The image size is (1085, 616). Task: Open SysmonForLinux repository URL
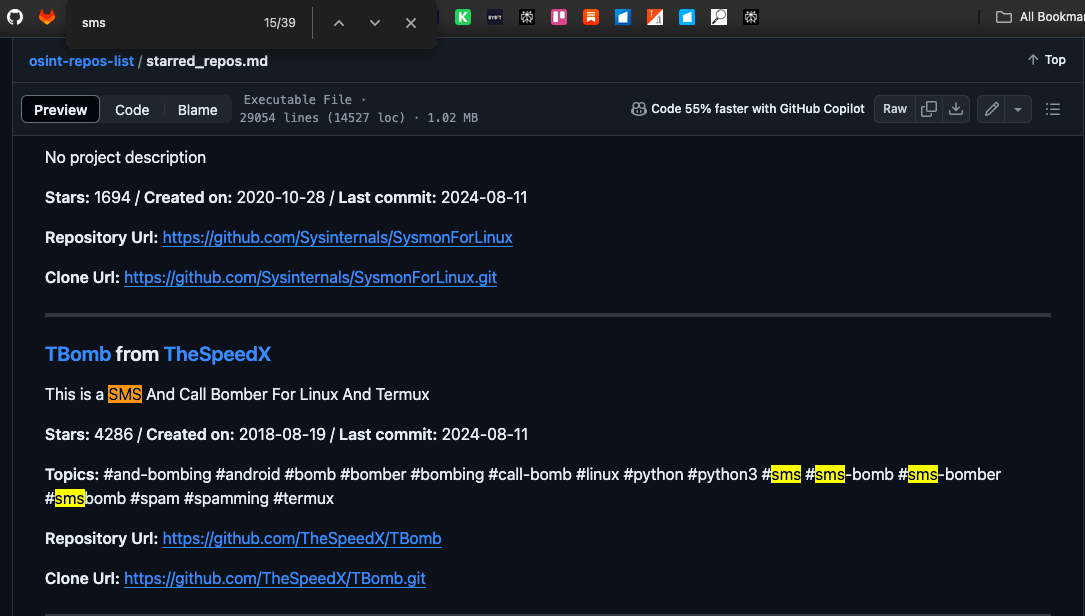(x=338, y=237)
